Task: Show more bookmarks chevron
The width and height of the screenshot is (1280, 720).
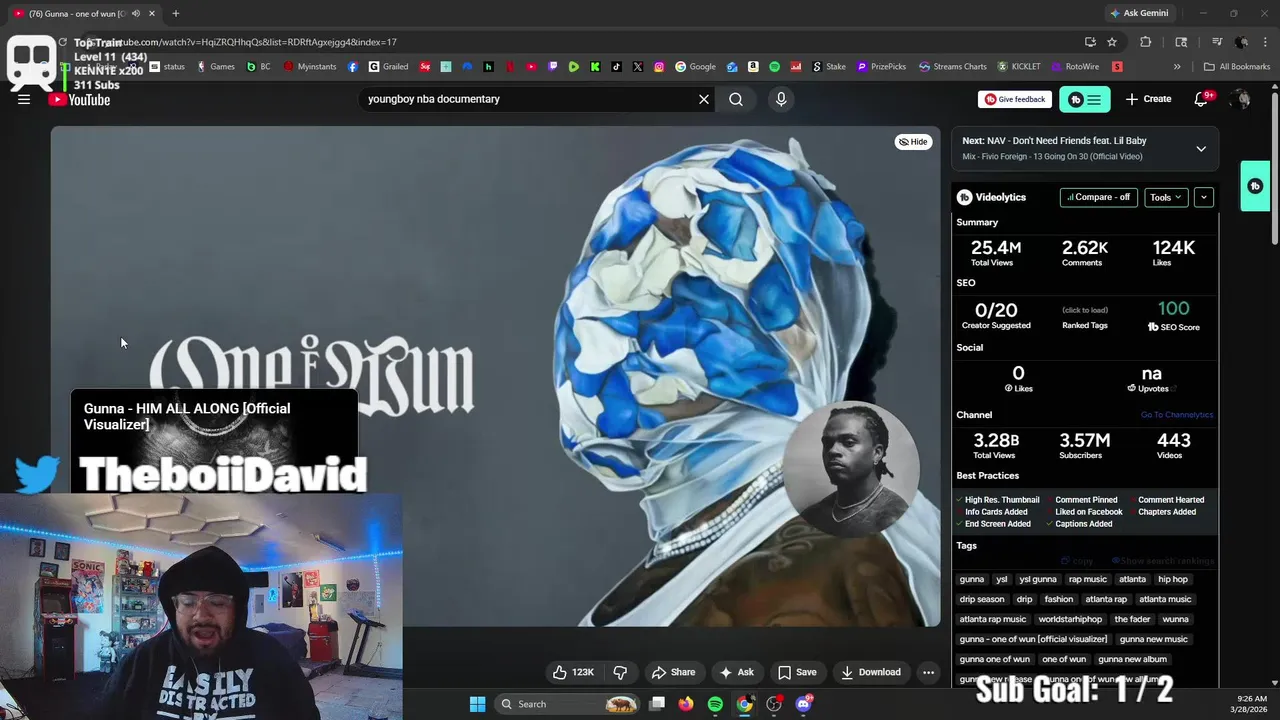Action: point(1177,67)
